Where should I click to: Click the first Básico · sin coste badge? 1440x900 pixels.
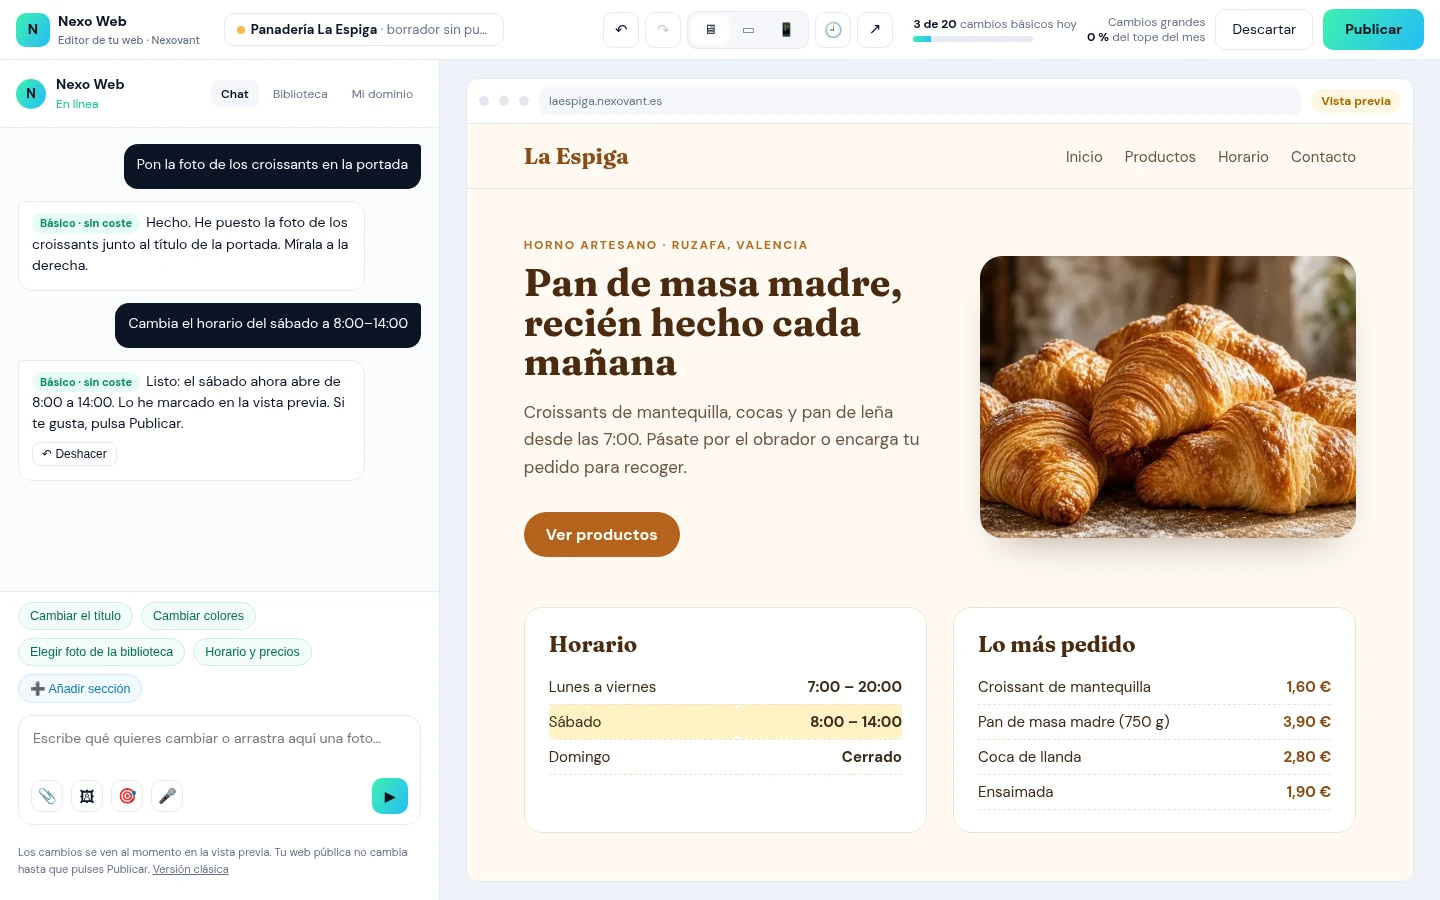(86, 223)
